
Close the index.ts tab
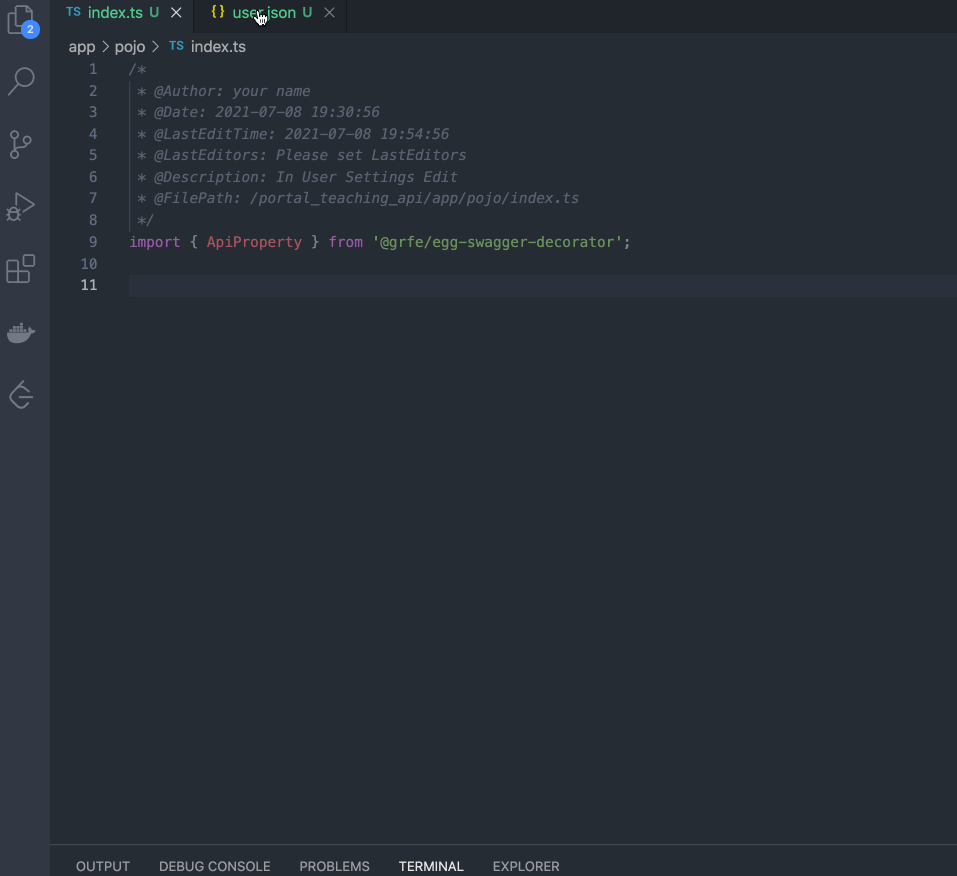tap(176, 13)
